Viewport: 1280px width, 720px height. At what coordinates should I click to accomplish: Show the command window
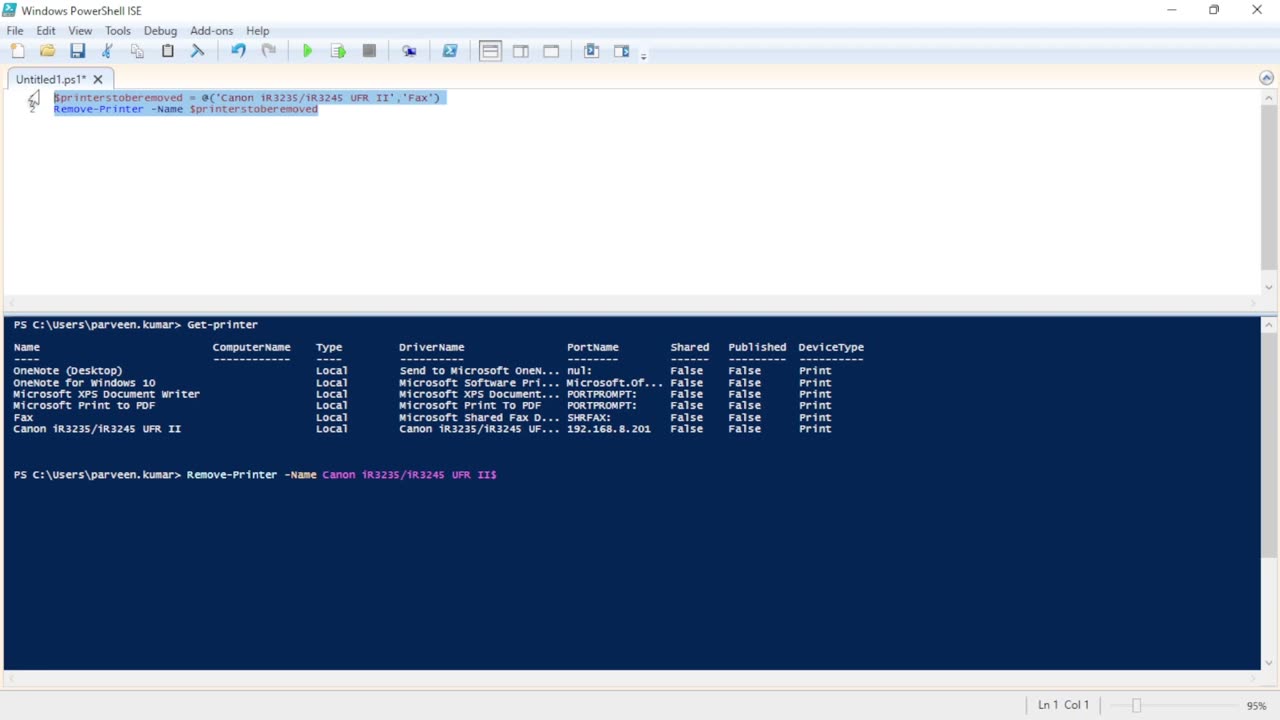click(x=591, y=51)
